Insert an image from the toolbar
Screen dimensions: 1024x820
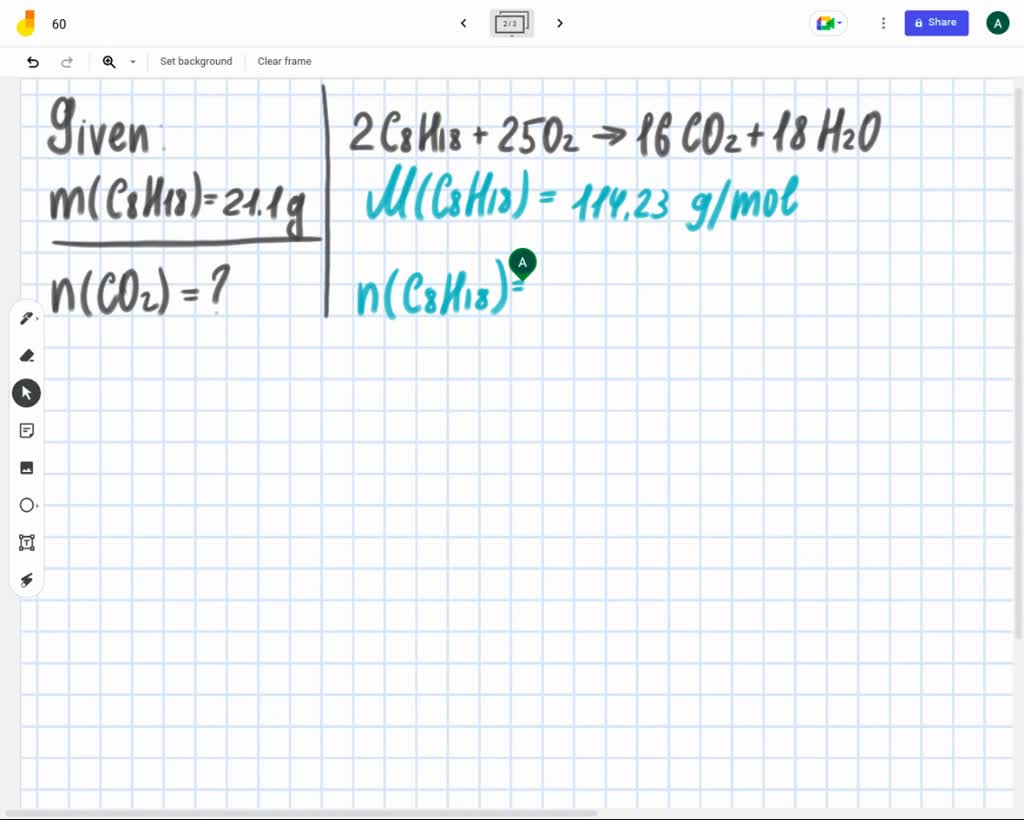tap(27, 467)
